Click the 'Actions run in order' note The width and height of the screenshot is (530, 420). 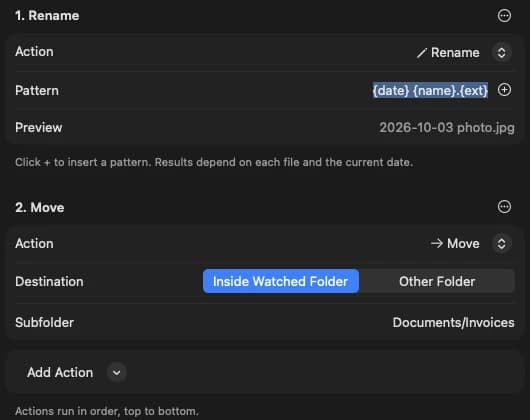point(107,411)
